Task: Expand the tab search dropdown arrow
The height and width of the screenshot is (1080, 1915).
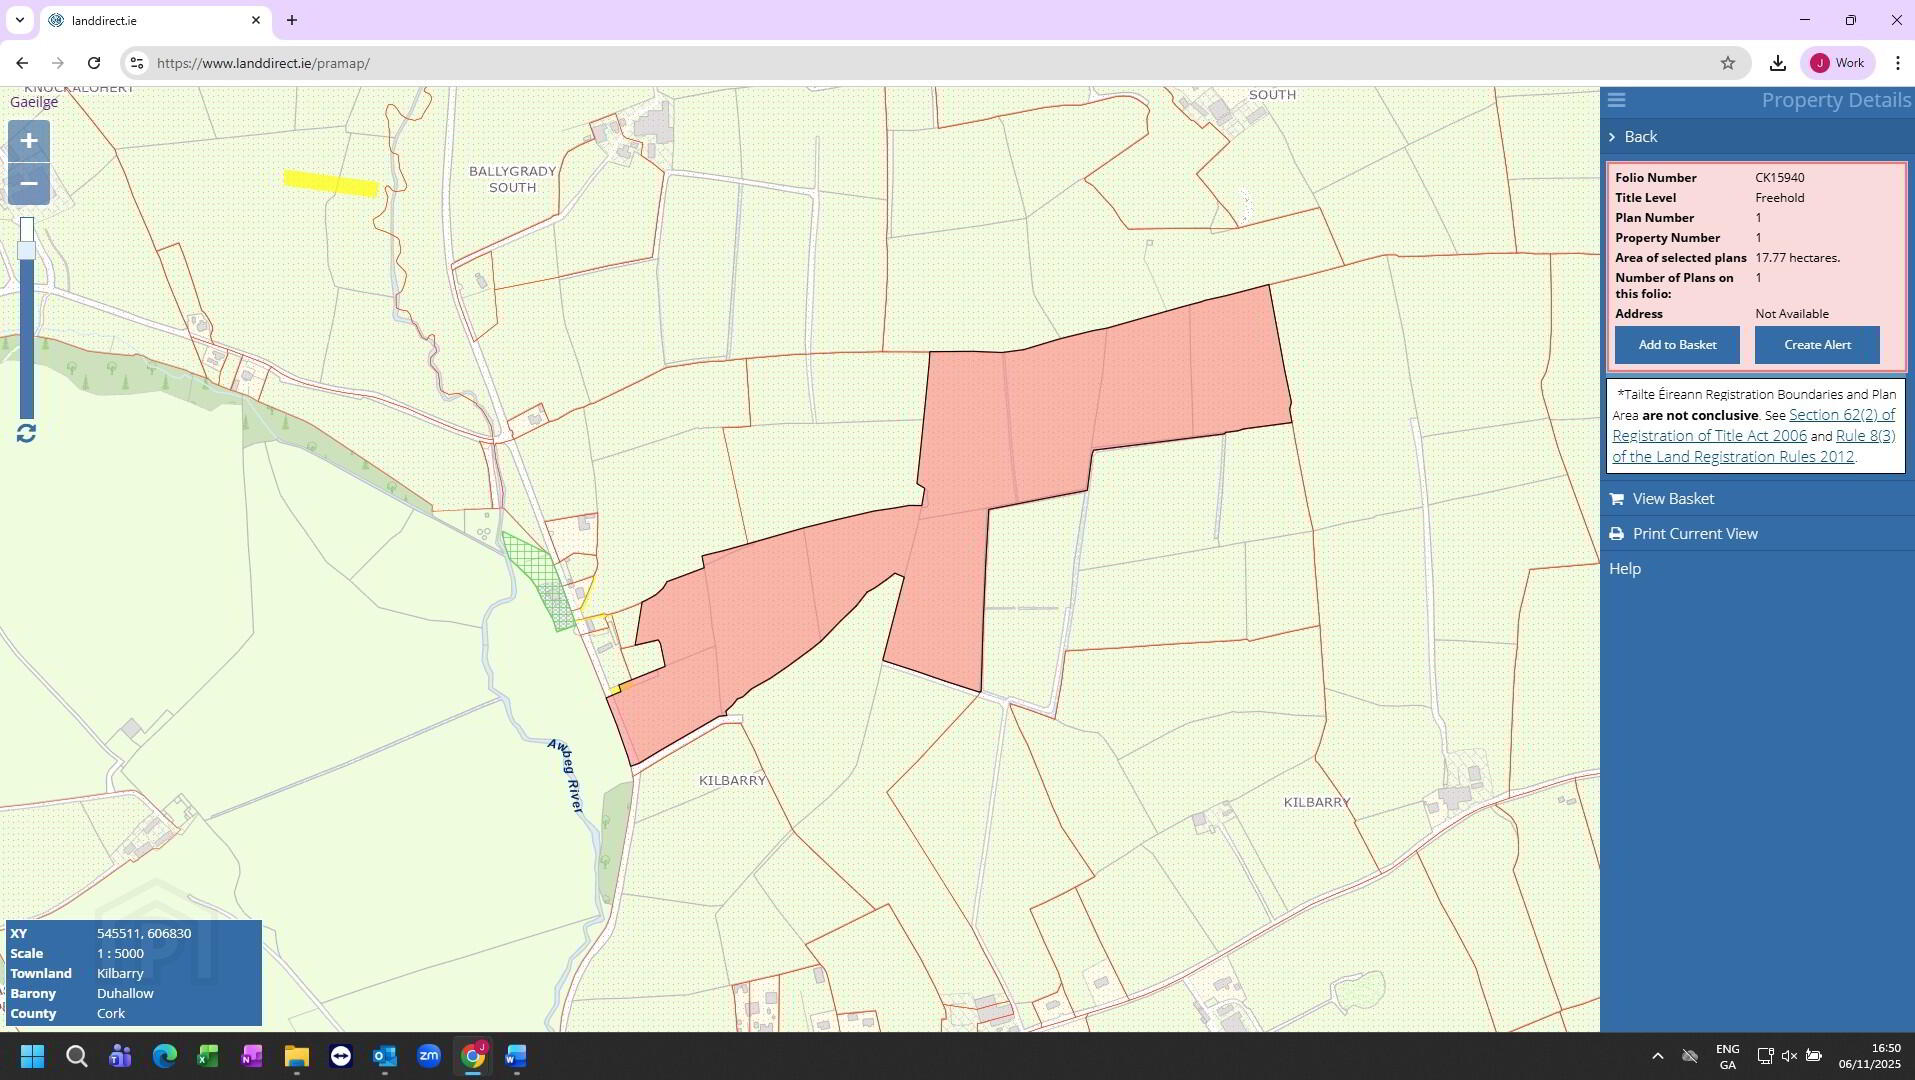Action: 19,20
